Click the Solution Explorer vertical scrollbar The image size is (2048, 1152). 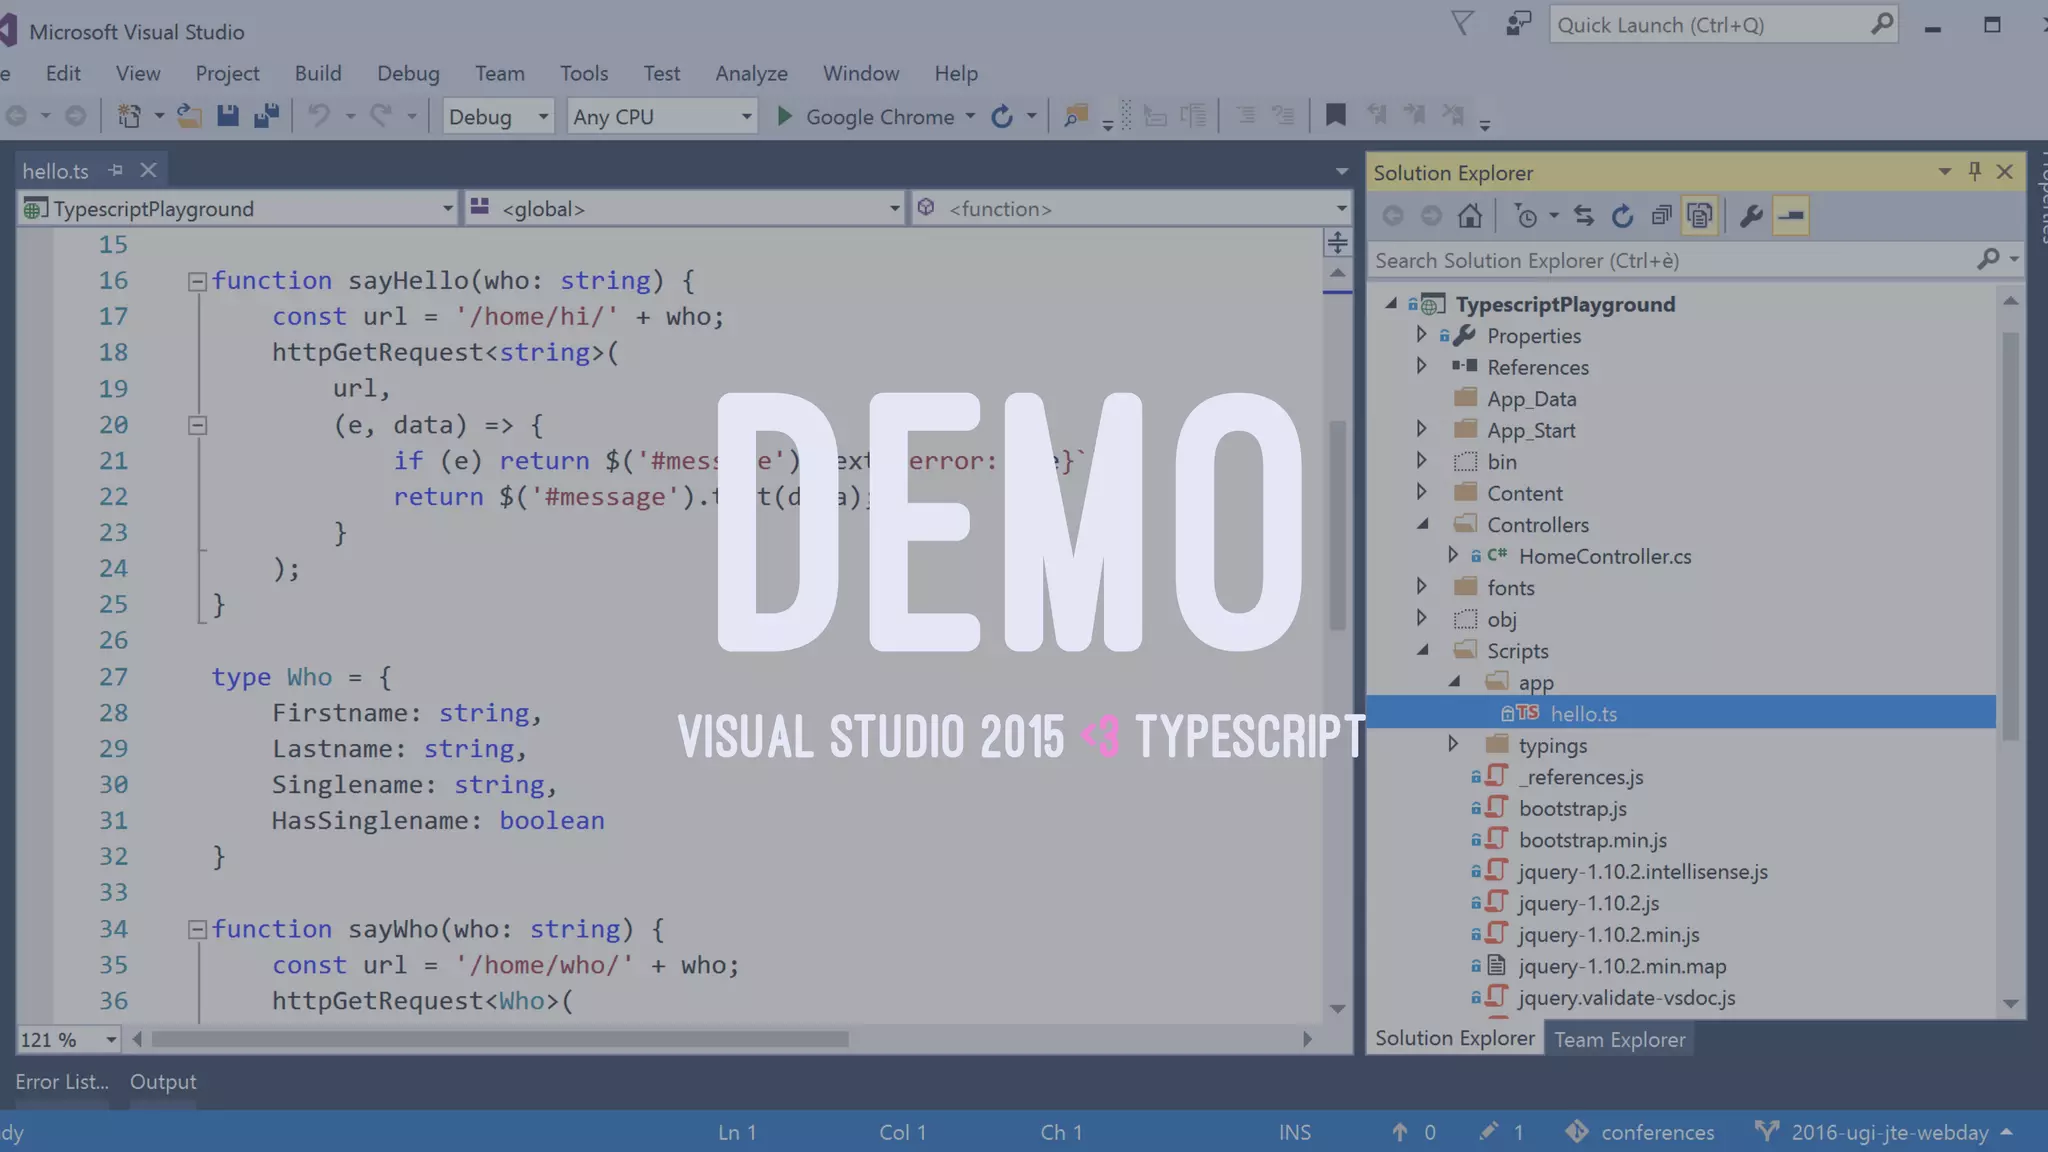tap(2010, 535)
